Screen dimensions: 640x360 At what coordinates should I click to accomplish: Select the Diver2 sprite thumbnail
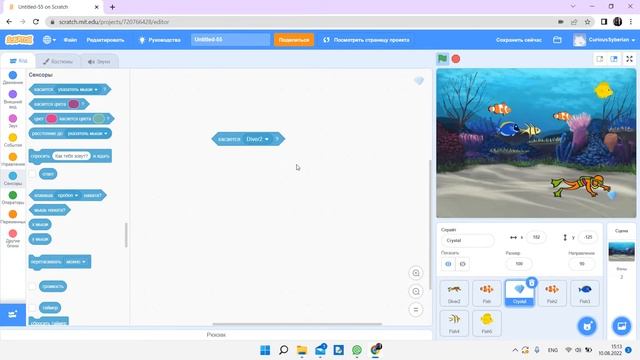tap(454, 293)
